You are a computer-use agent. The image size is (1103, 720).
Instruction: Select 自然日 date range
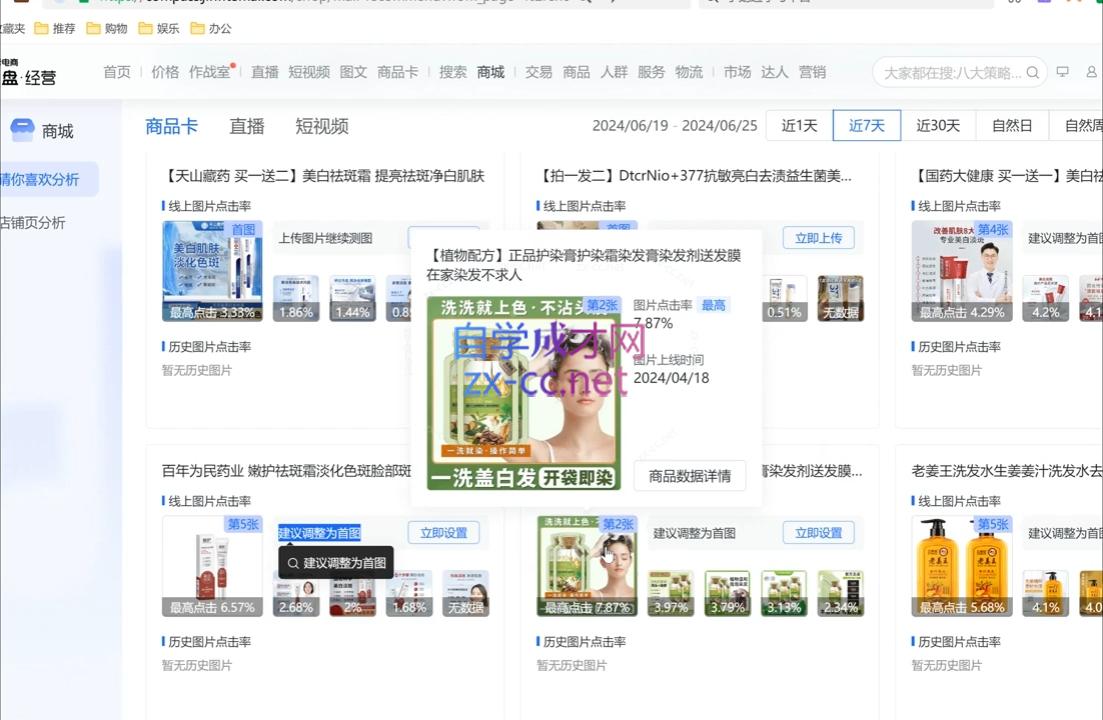1012,126
